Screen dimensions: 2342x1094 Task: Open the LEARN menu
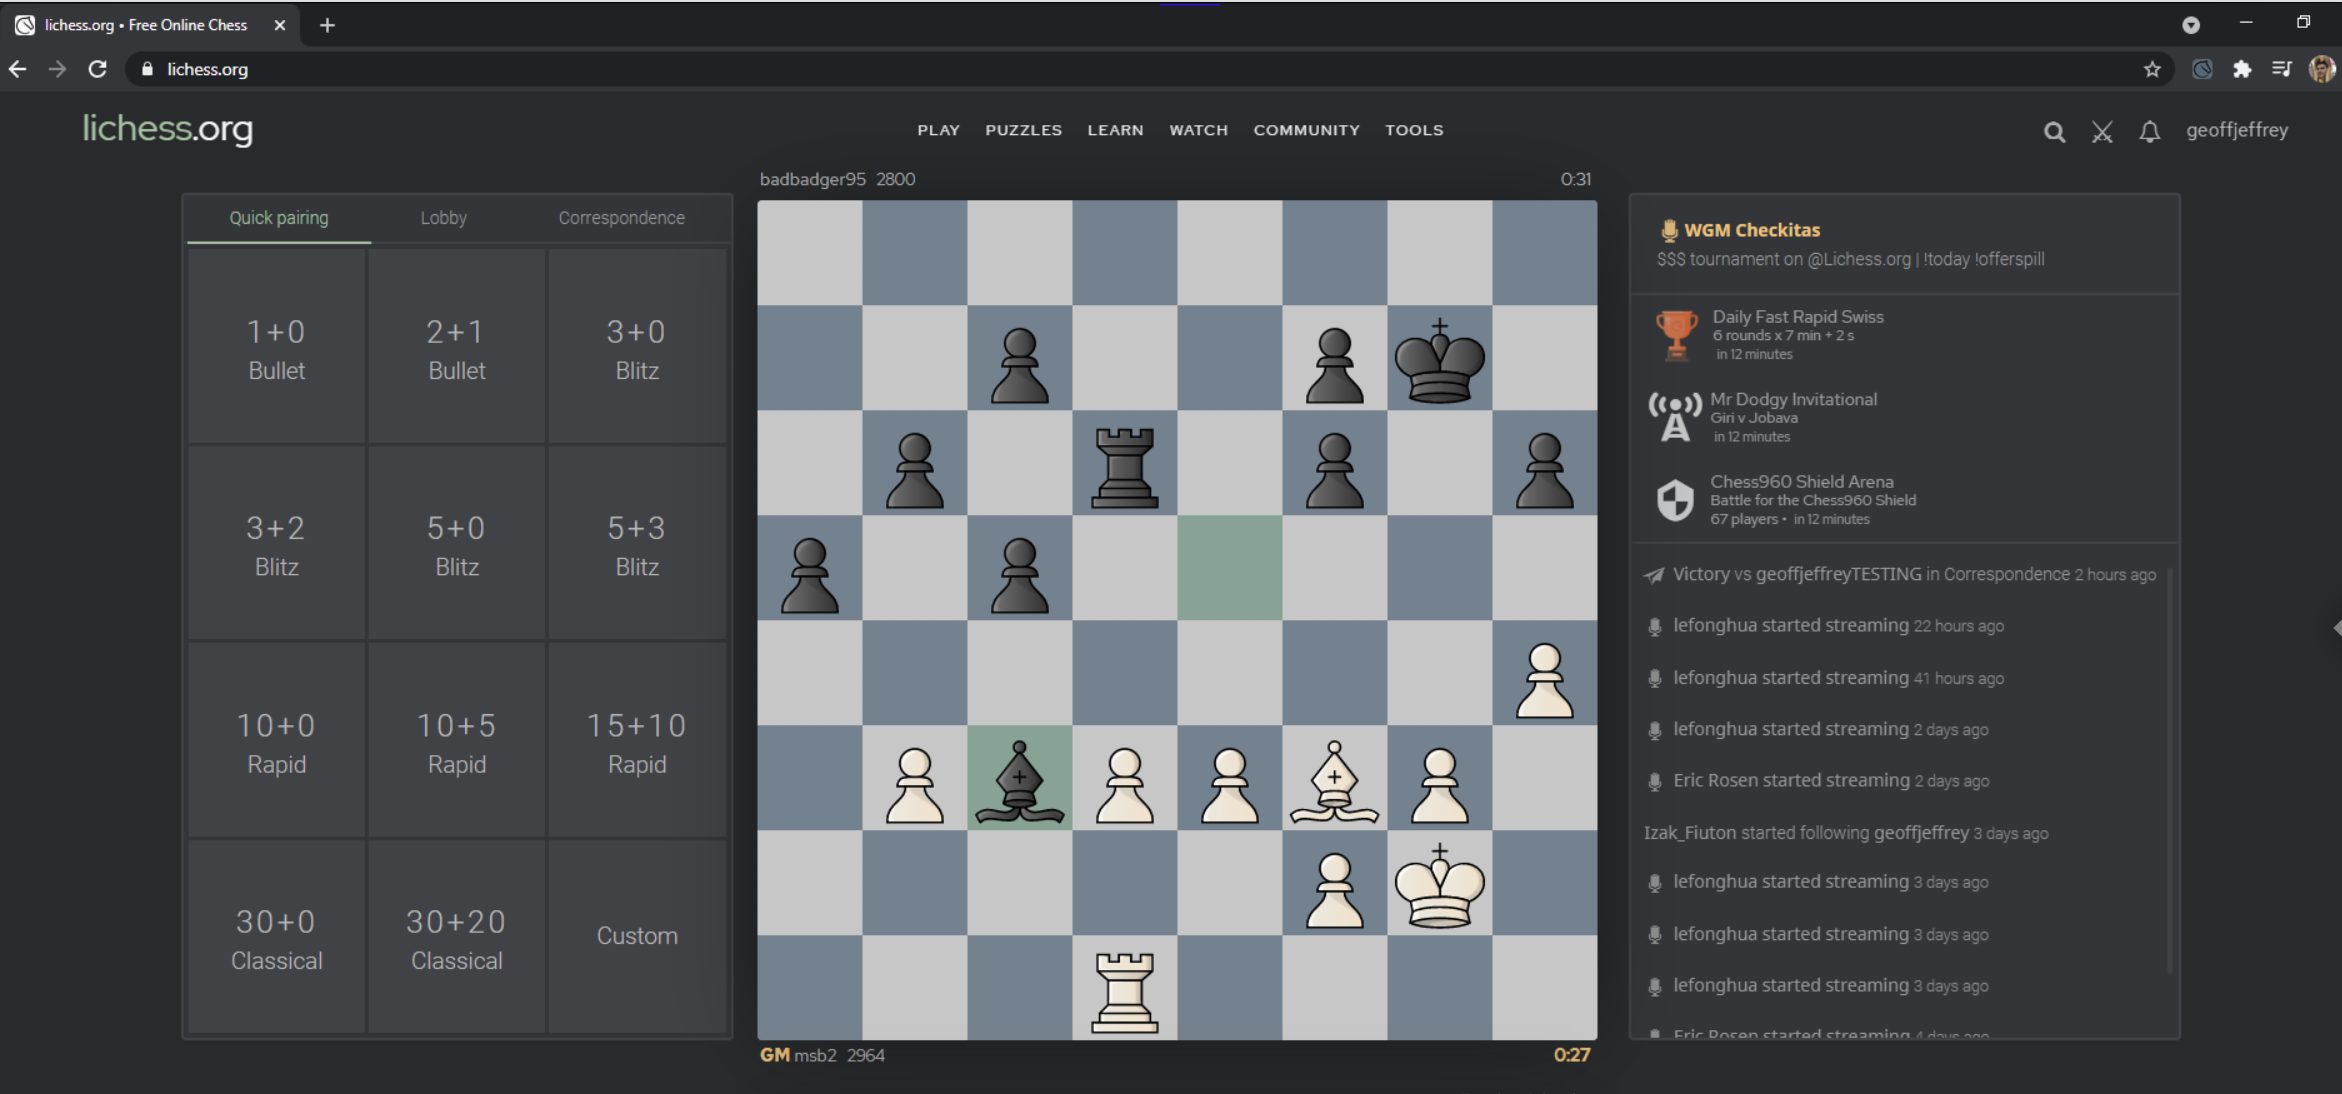tap(1115, 130)
